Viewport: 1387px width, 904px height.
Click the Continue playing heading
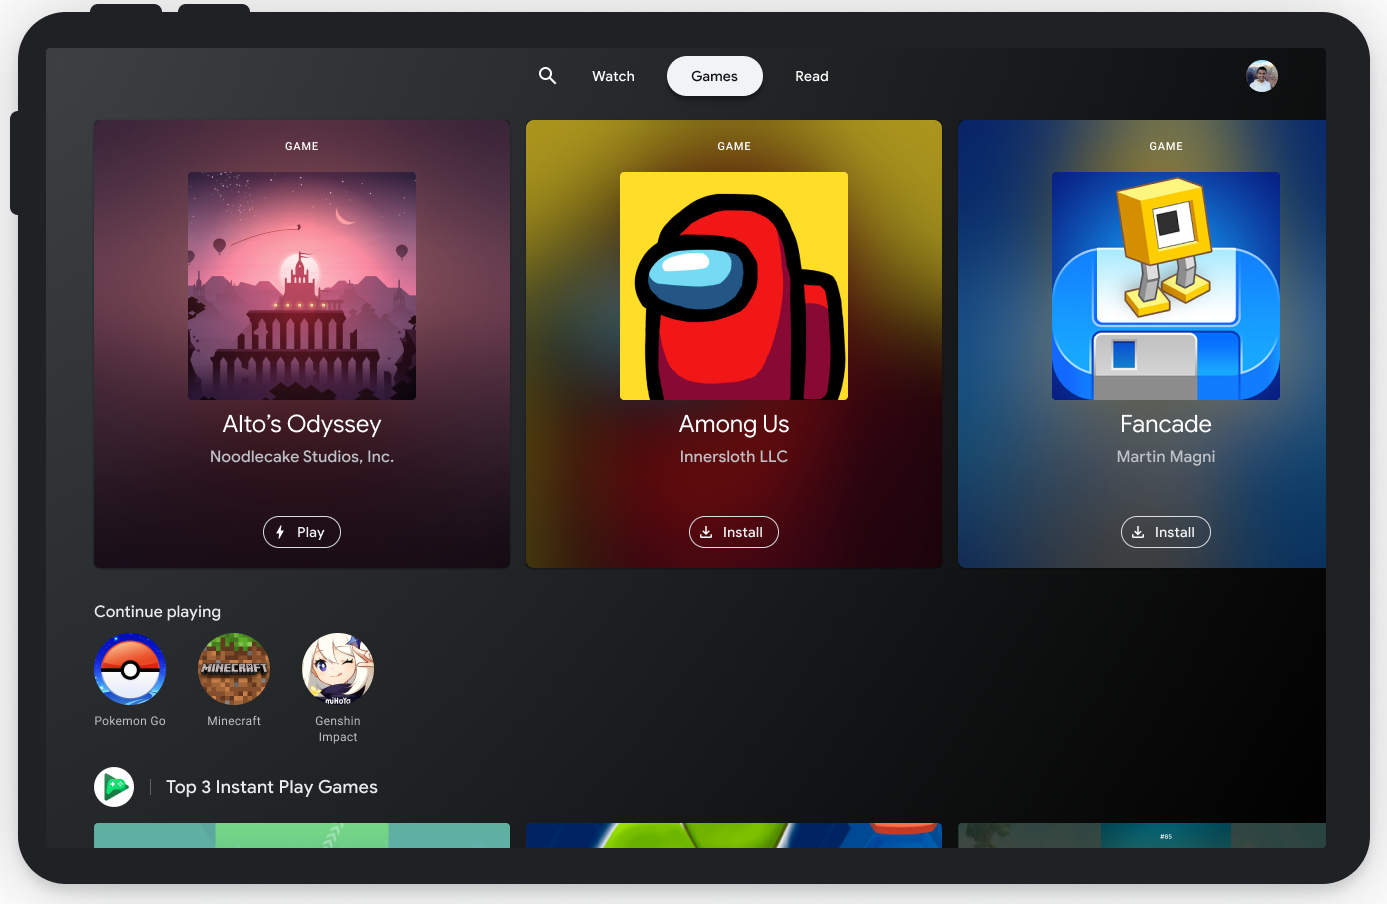click(x=157, y=611)
